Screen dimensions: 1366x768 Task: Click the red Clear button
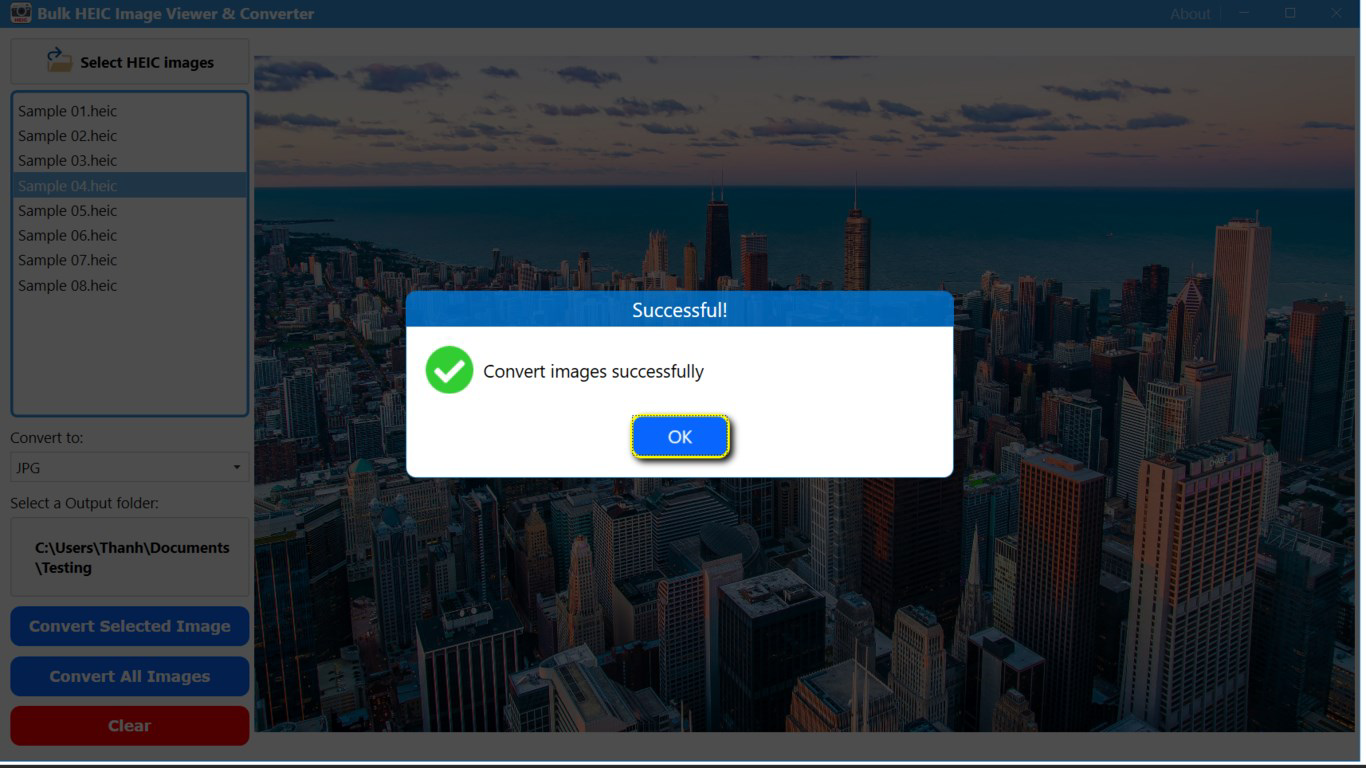130,726
